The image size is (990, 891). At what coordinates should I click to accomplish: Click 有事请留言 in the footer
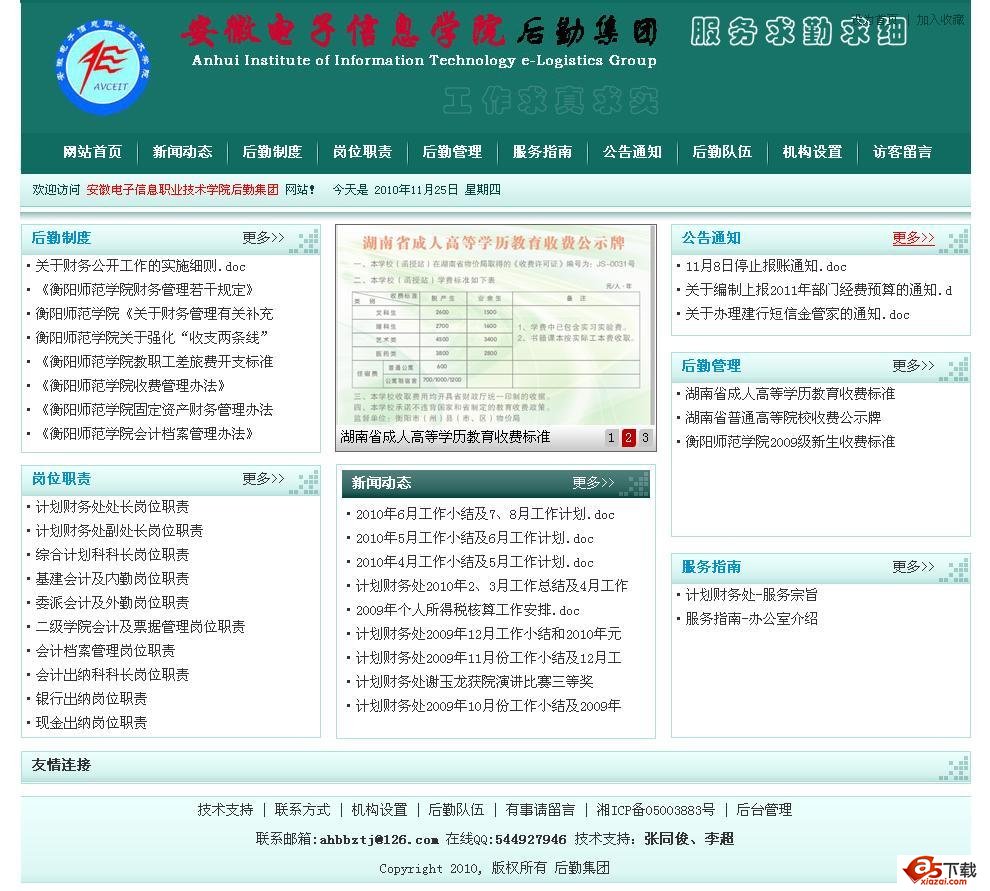[540, 810]
